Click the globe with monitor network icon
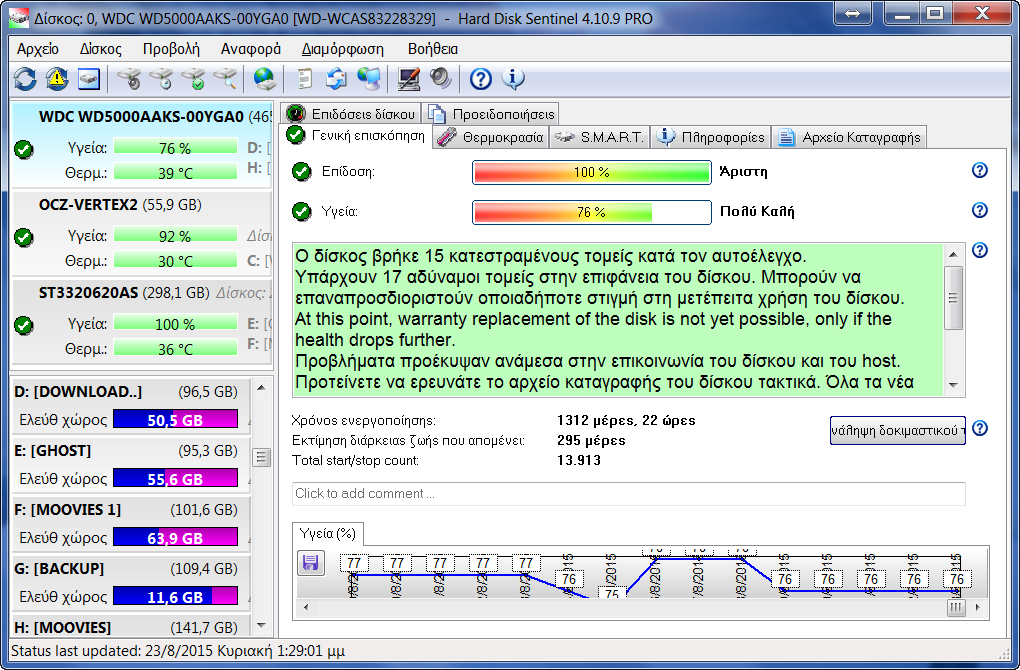Screen dimensions: 1020x670 click(x=369, y=79)
